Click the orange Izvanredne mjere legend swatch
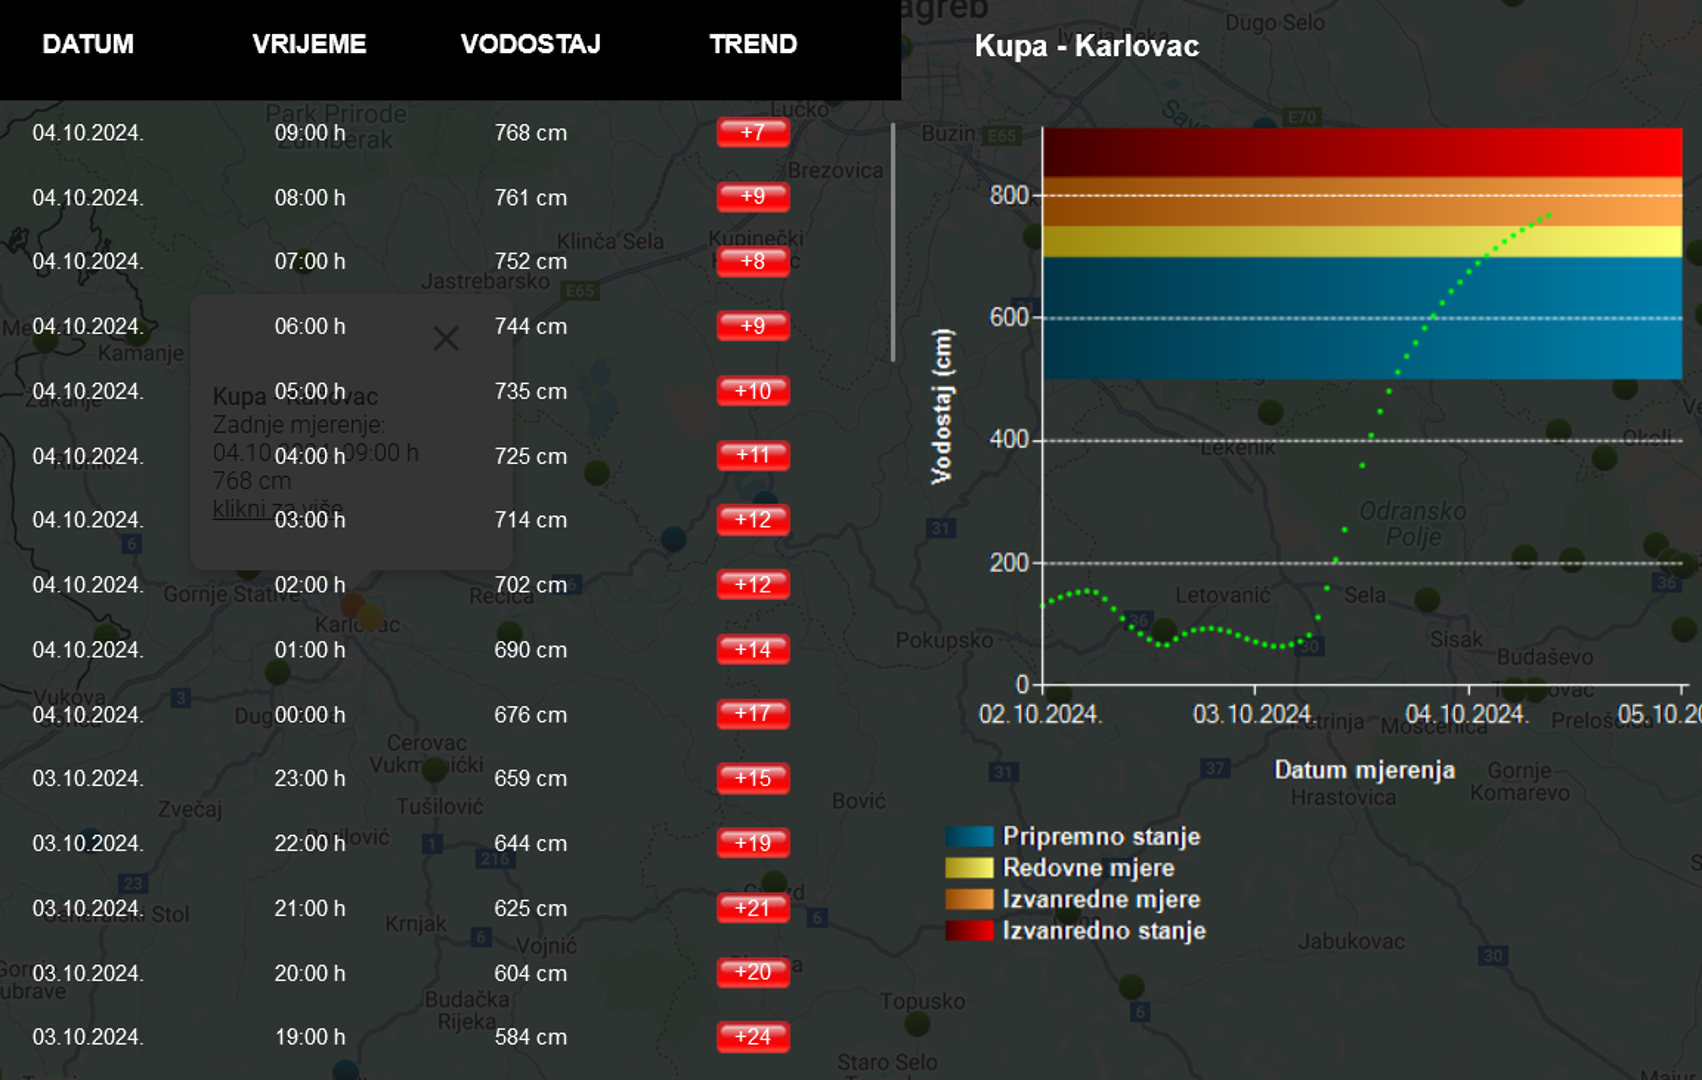1702x1080 pixels. pyautogui.click(x=969, y=900)
